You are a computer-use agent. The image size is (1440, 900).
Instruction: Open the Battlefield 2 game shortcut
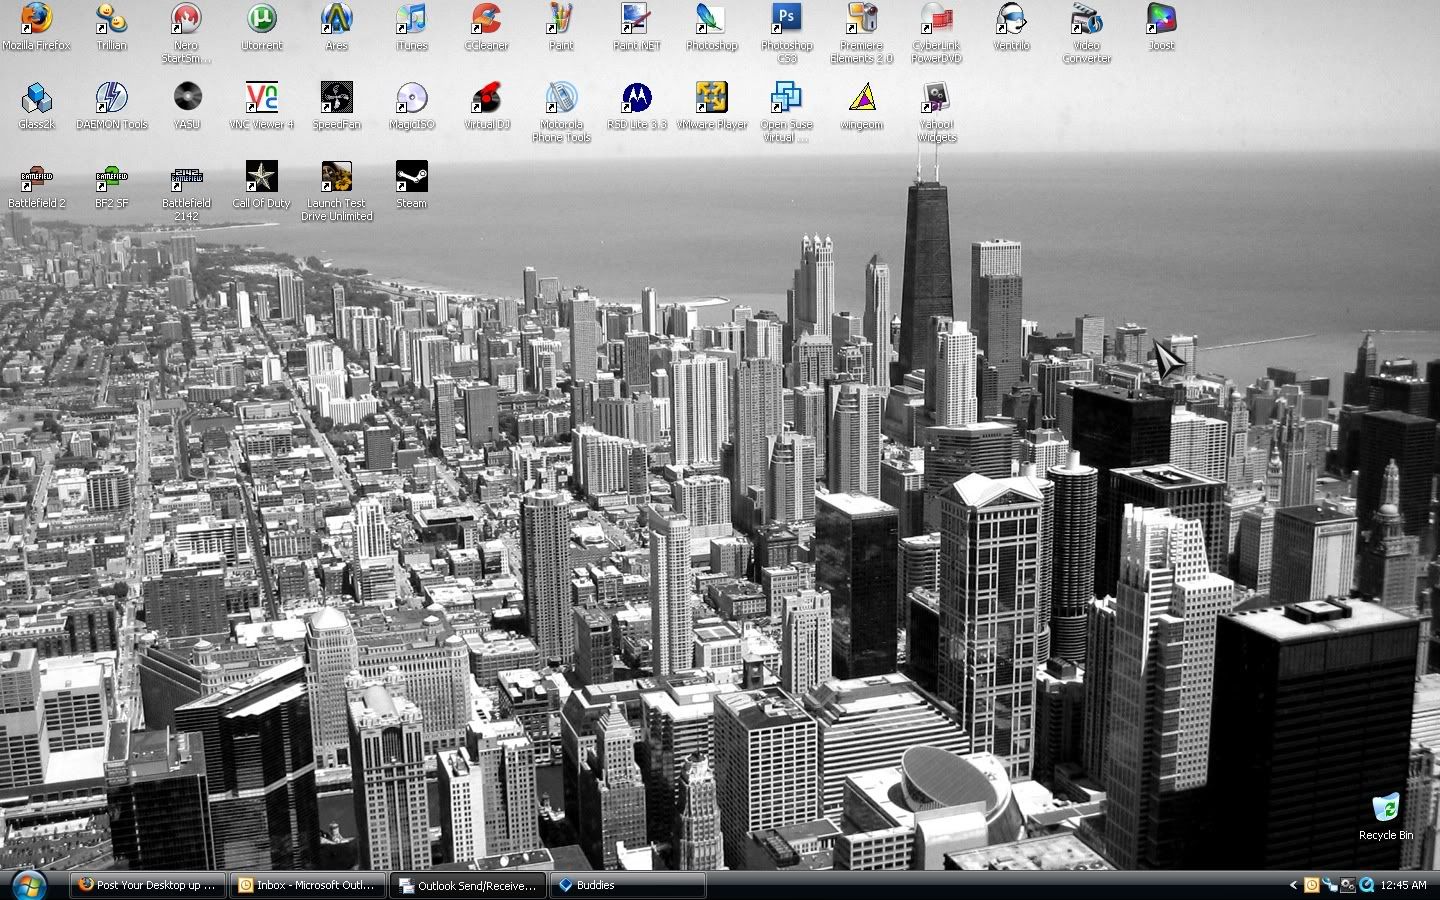[36, 185]
